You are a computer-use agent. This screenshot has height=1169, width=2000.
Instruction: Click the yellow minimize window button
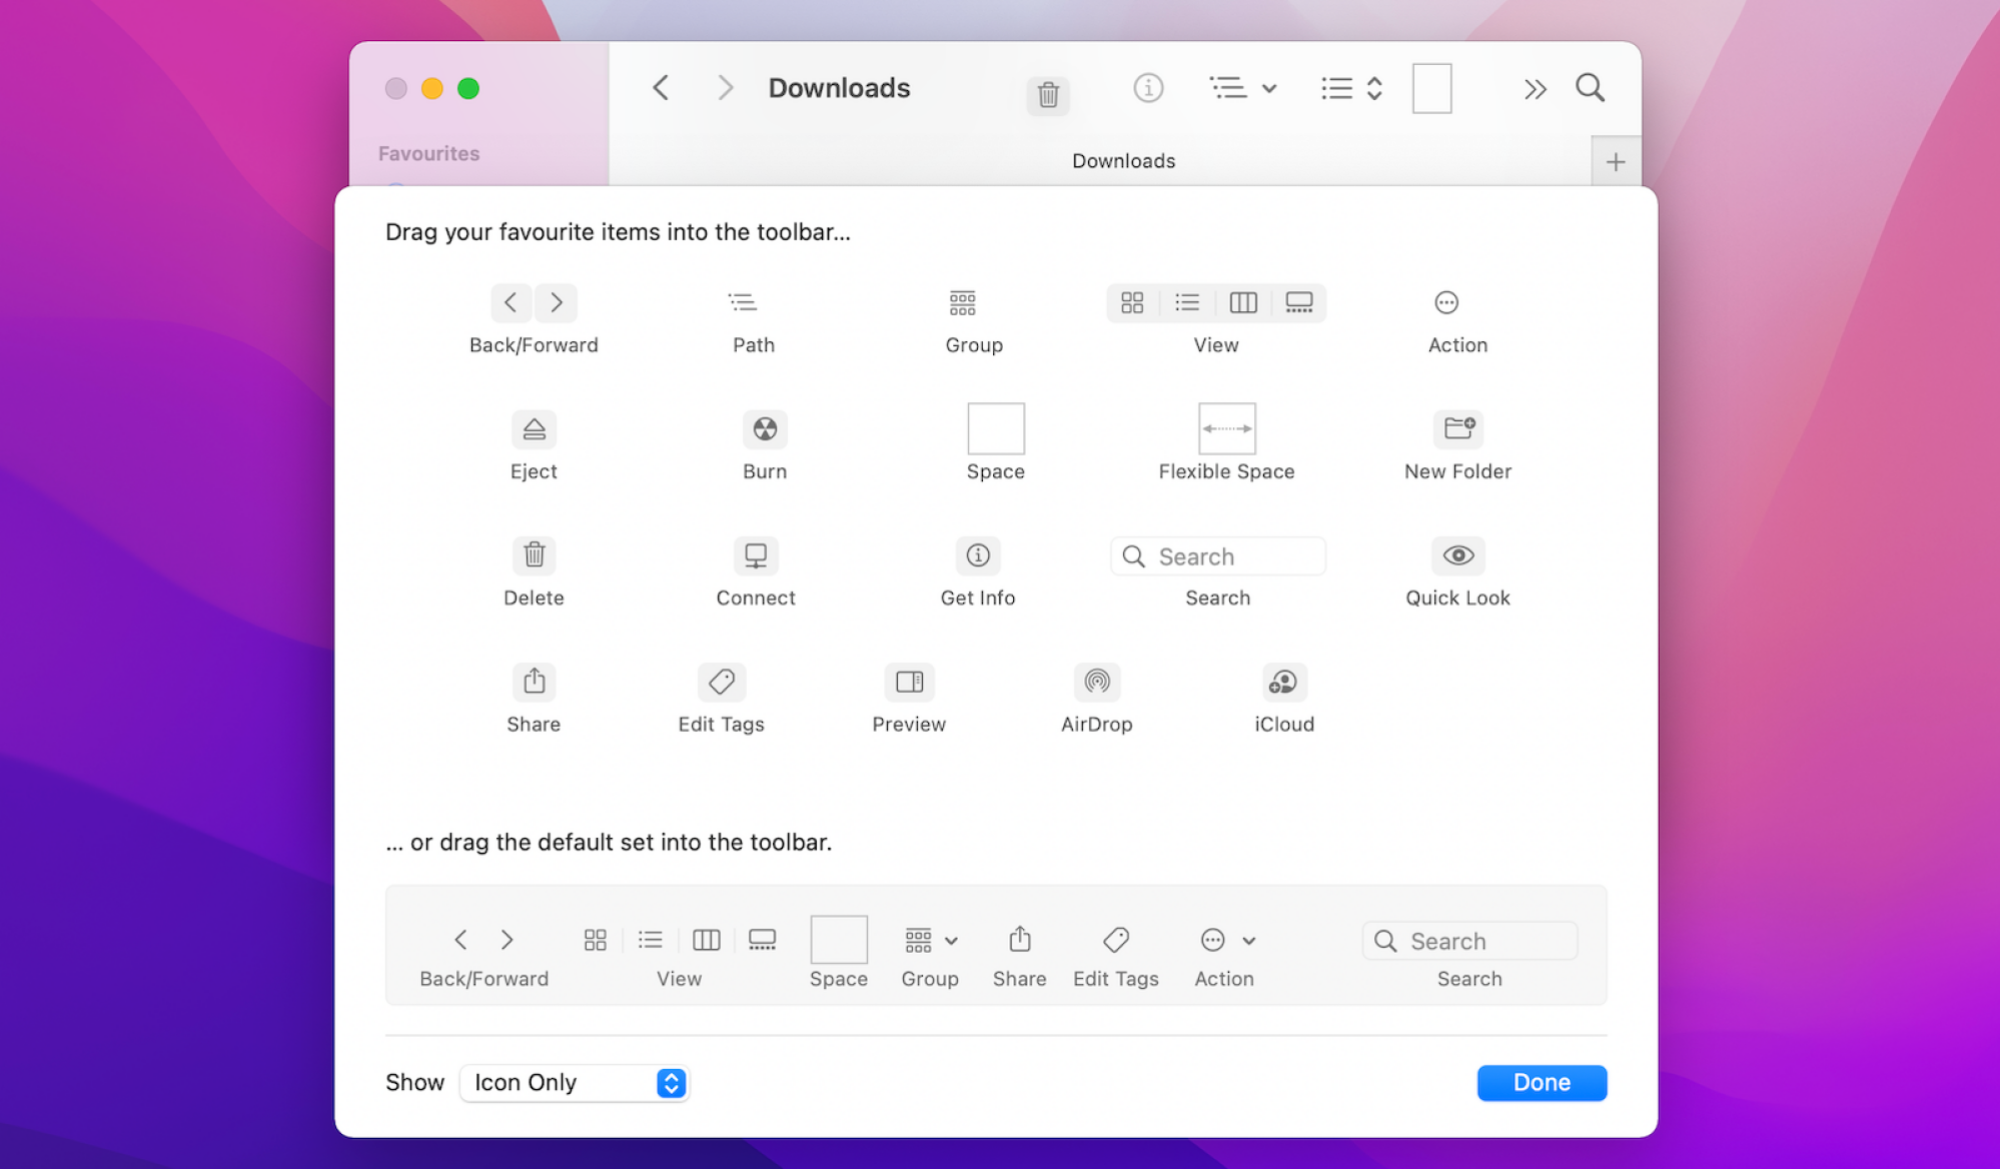[432, 88]
